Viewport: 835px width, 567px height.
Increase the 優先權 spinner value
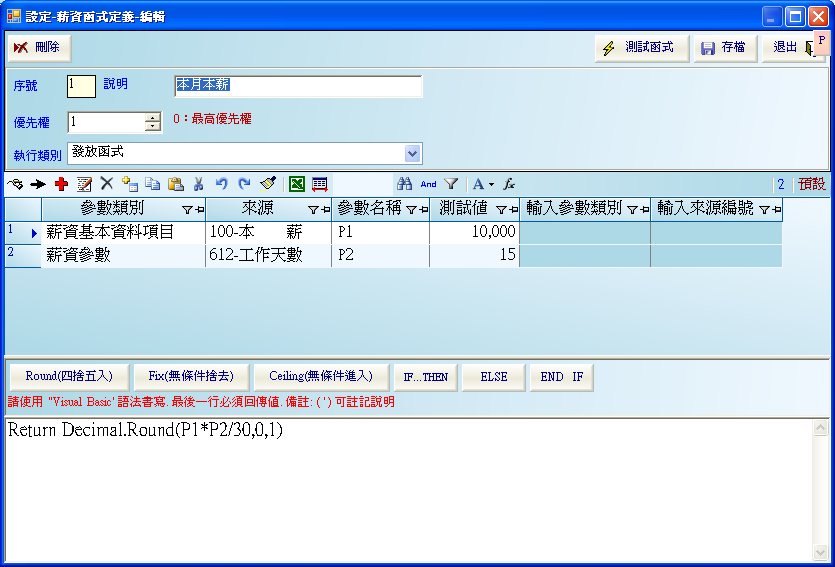[152, 117]
